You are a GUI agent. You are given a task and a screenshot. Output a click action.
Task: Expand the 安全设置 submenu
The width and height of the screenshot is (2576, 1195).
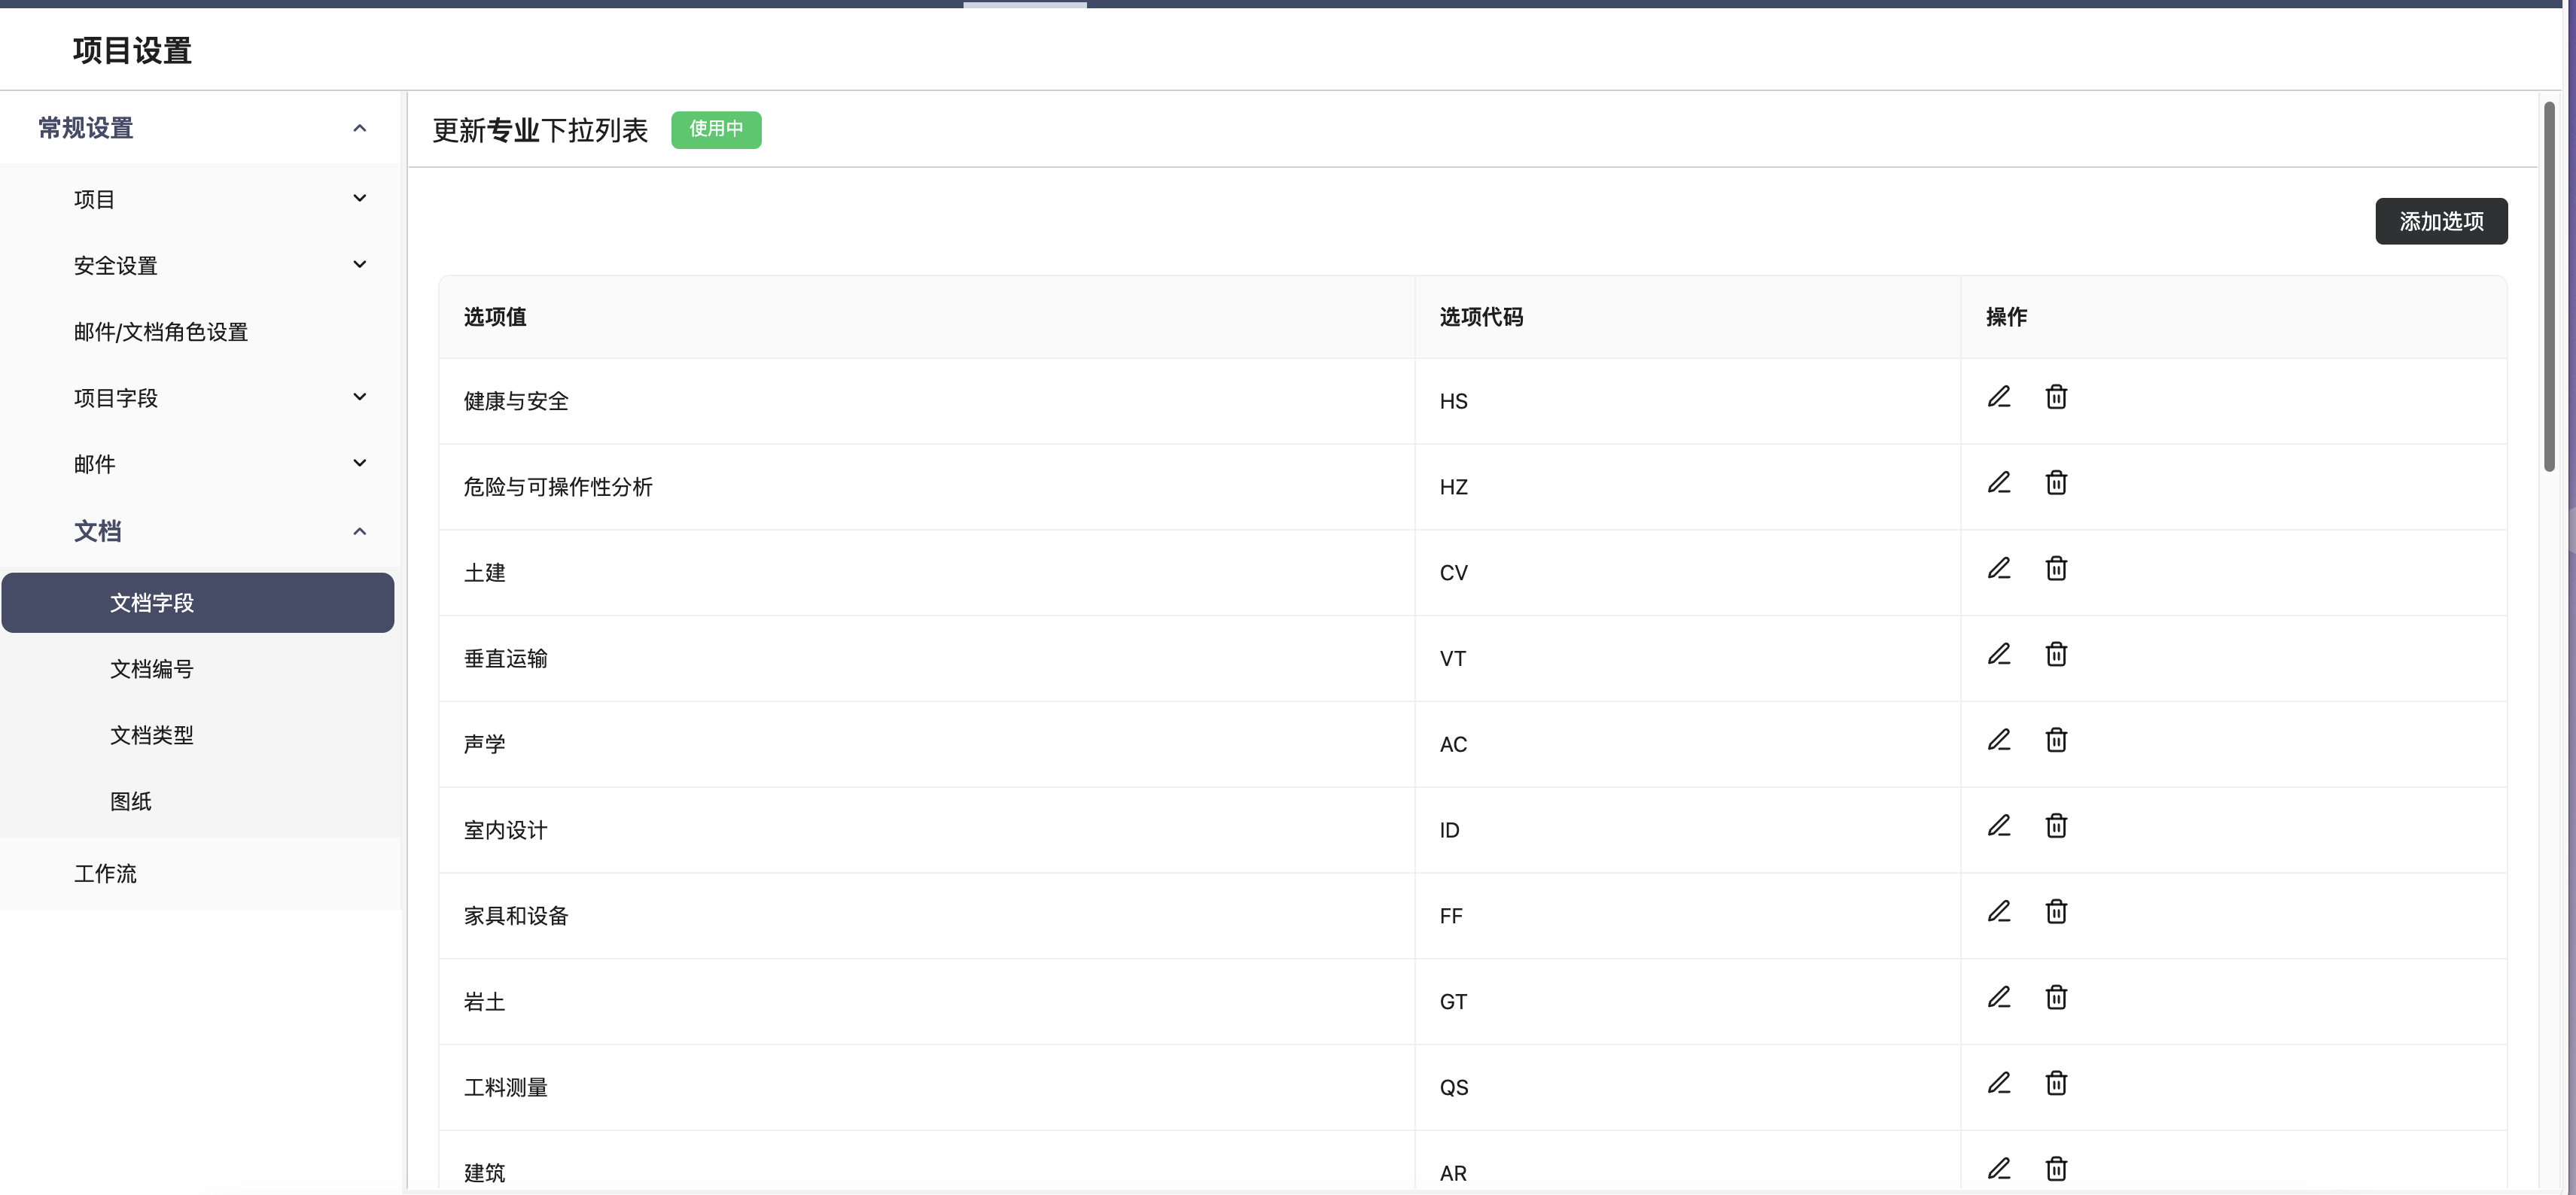click(x=359, y=265)
